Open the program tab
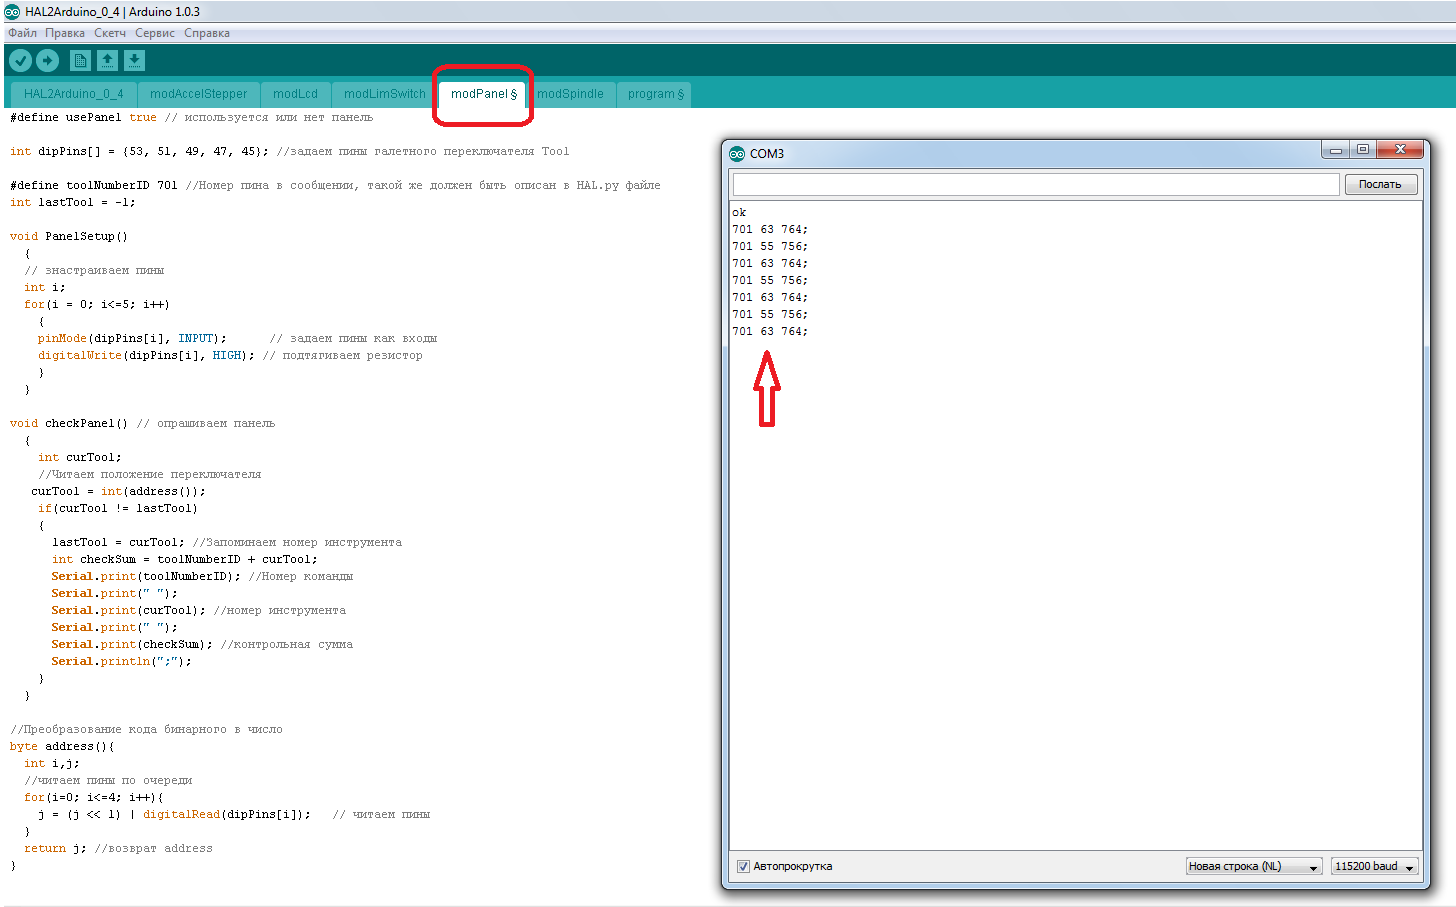1456x907 pixels. click(x=654, y=94)
